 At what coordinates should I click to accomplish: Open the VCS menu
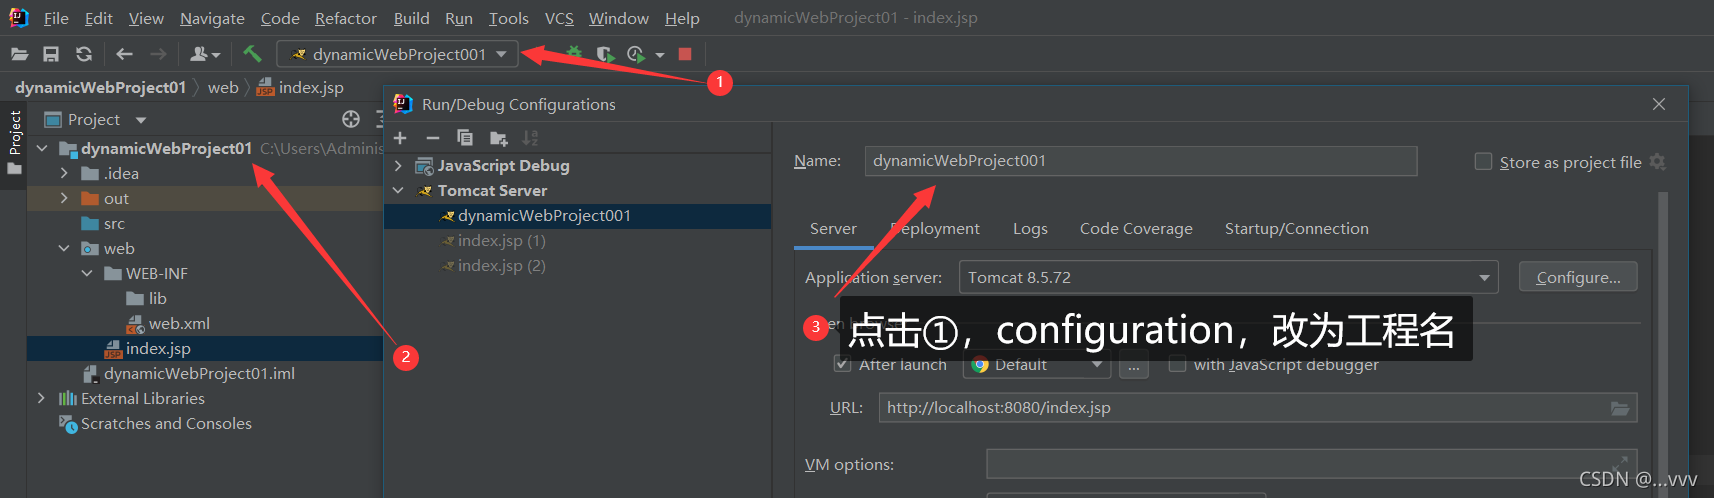(559, 18)
